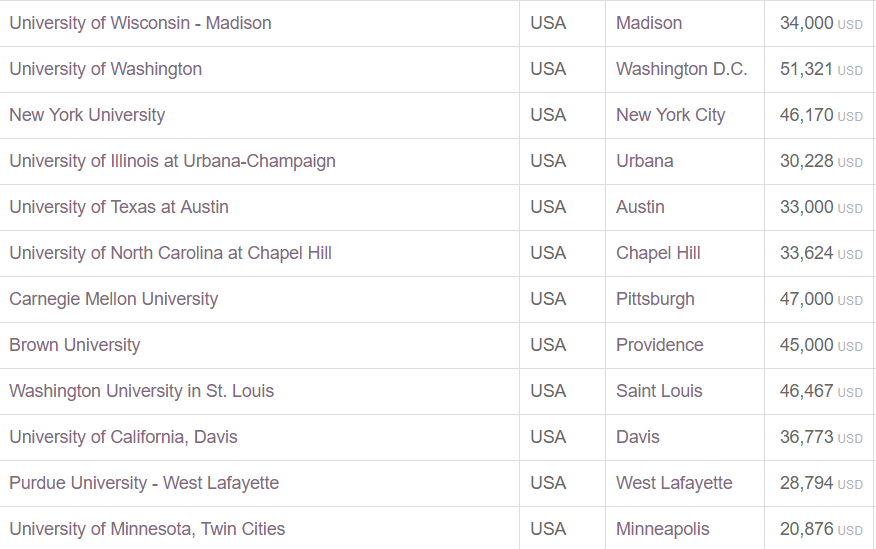Select Washington University in St. Louis
876x549 pixels.
pyautogui.click(x=141, y=391)
